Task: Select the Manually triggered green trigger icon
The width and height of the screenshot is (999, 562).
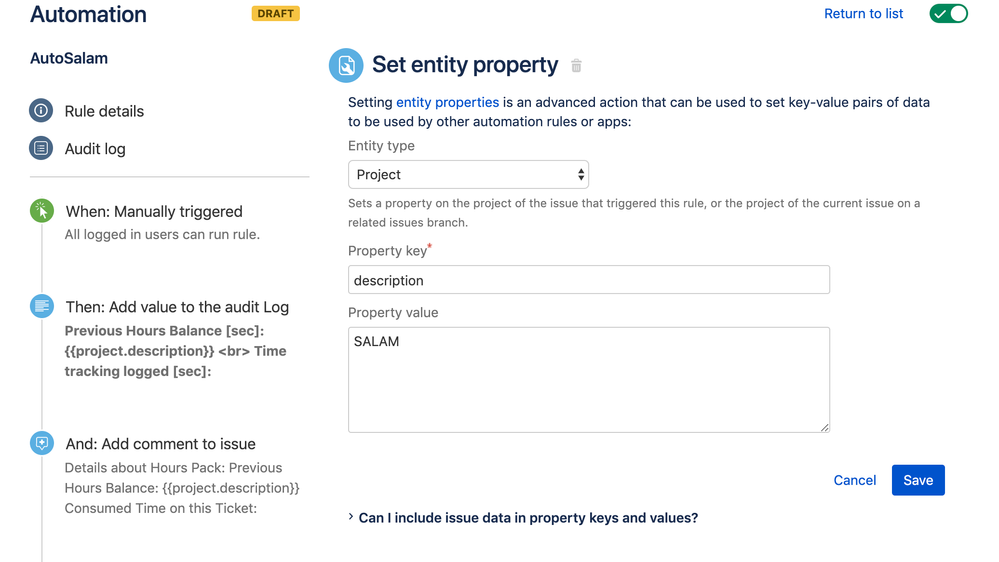Action: 42,211
